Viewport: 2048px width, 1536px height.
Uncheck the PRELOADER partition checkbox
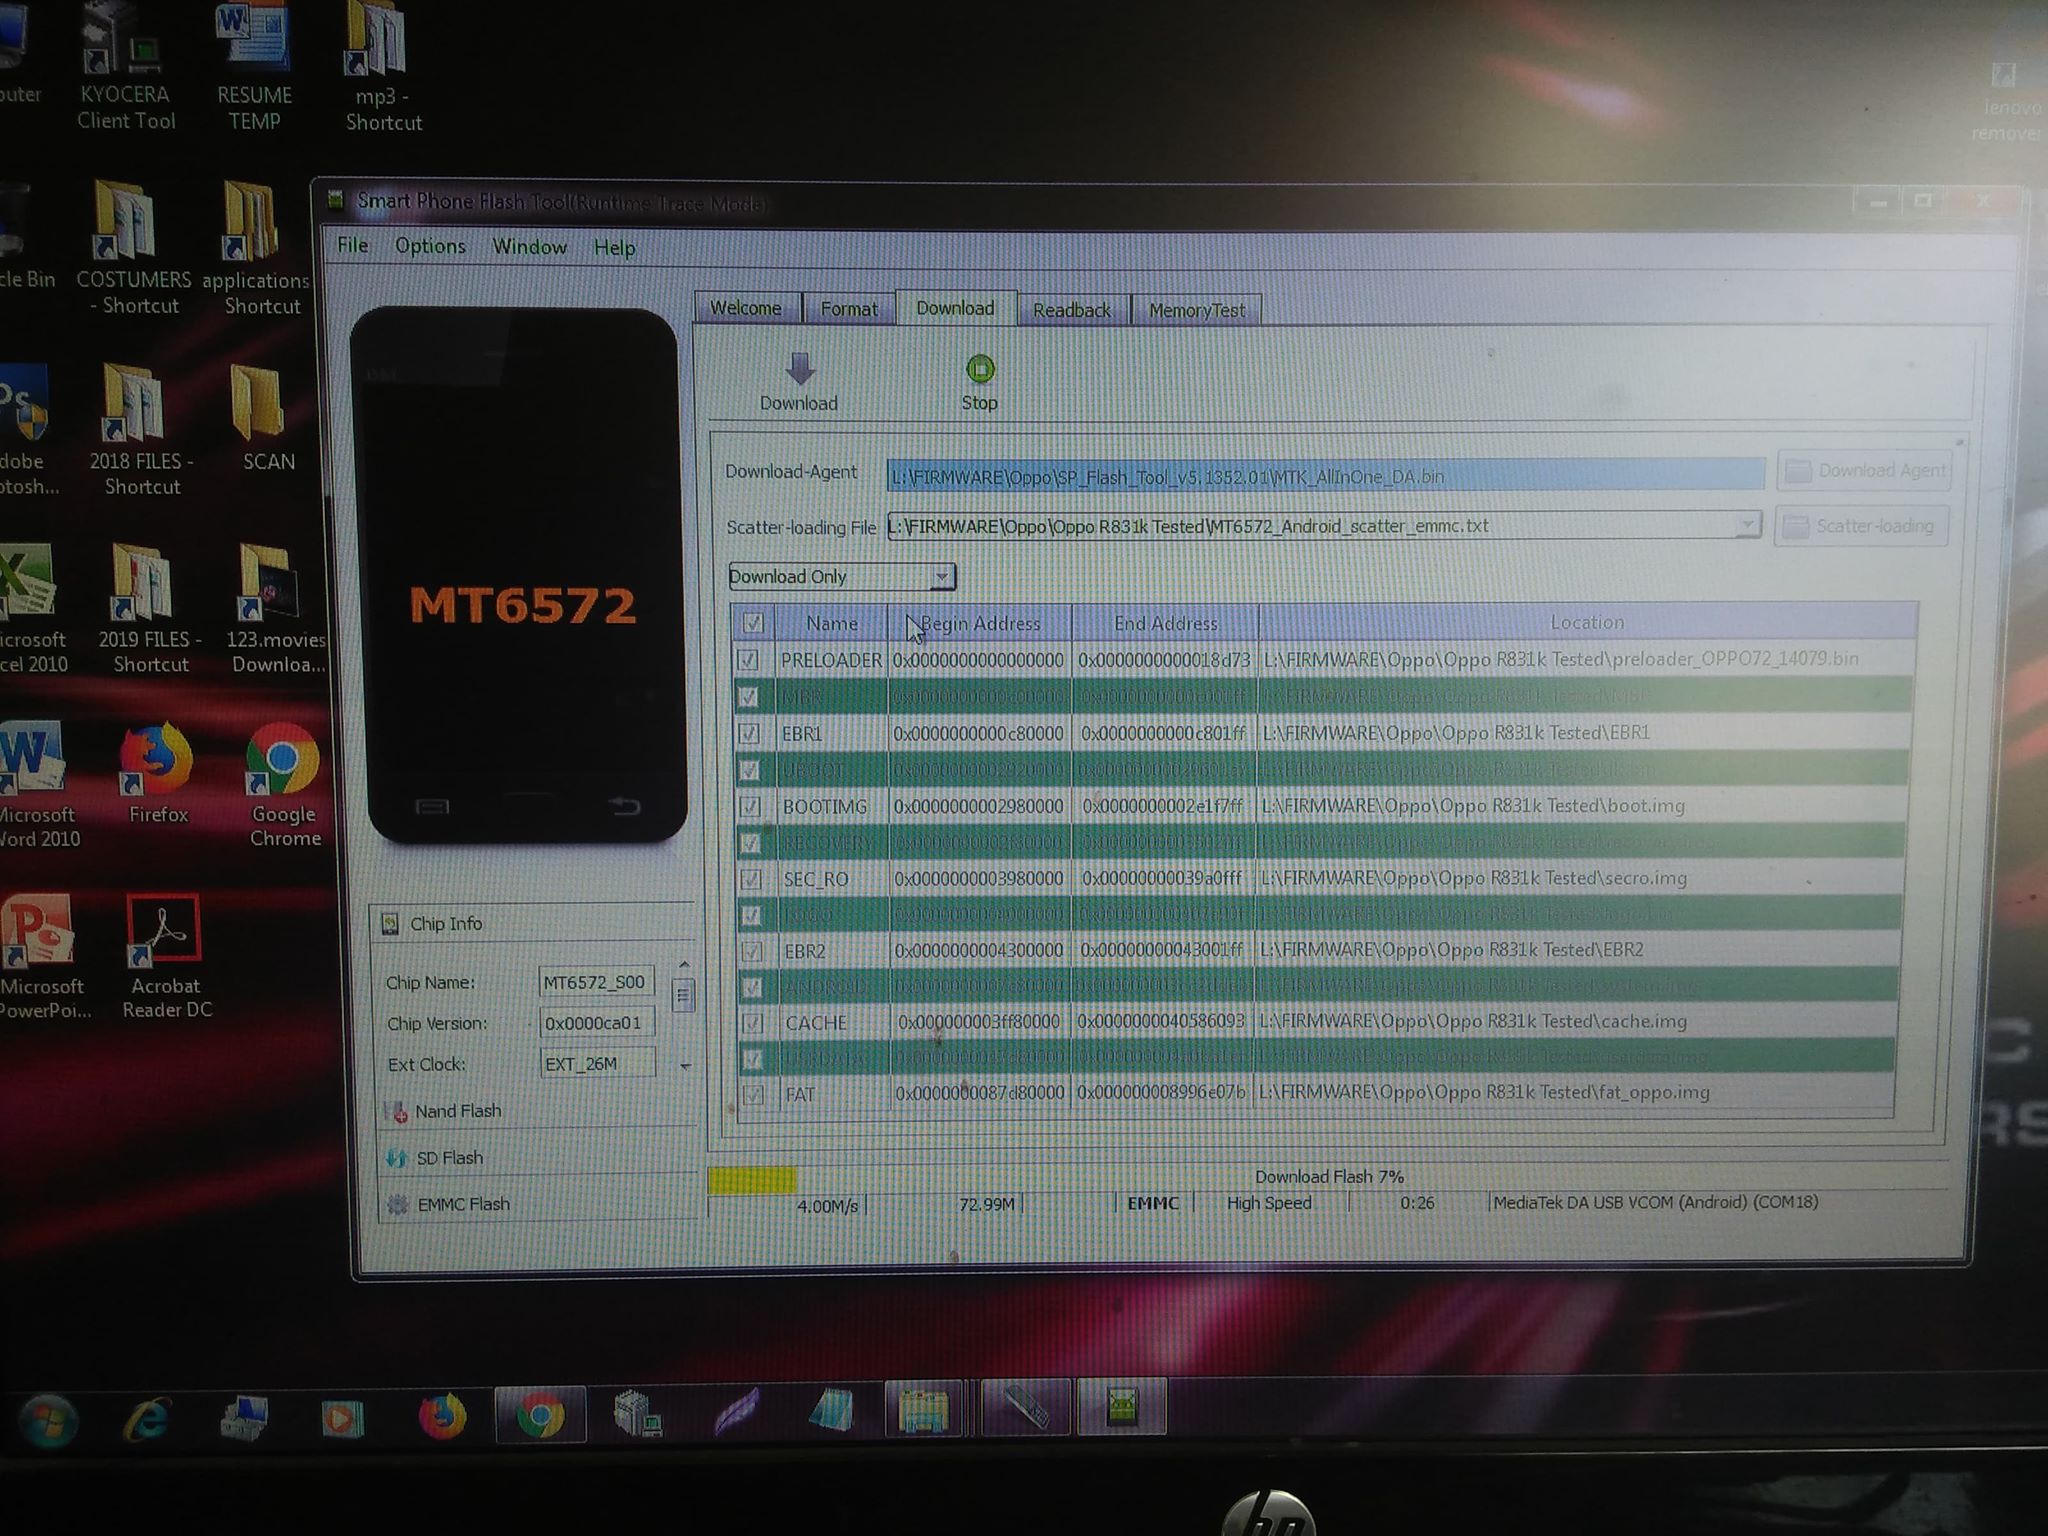(x=748, y=660)
